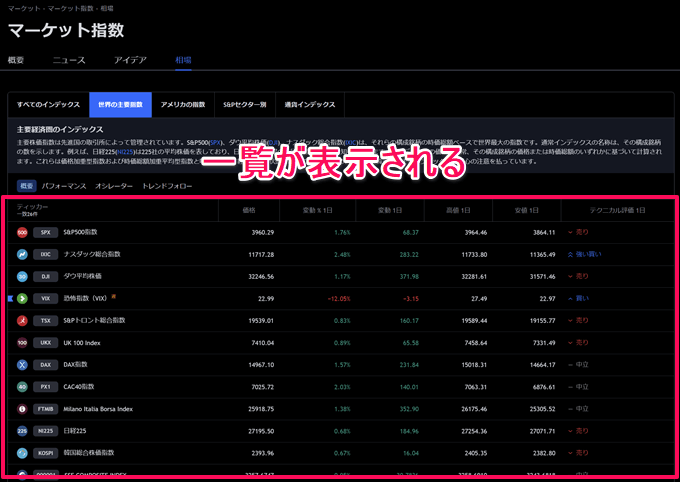Viewport: 680px width, 482px height.
Task: Switch to パフォーマンス column view
Action: point(64,186)
